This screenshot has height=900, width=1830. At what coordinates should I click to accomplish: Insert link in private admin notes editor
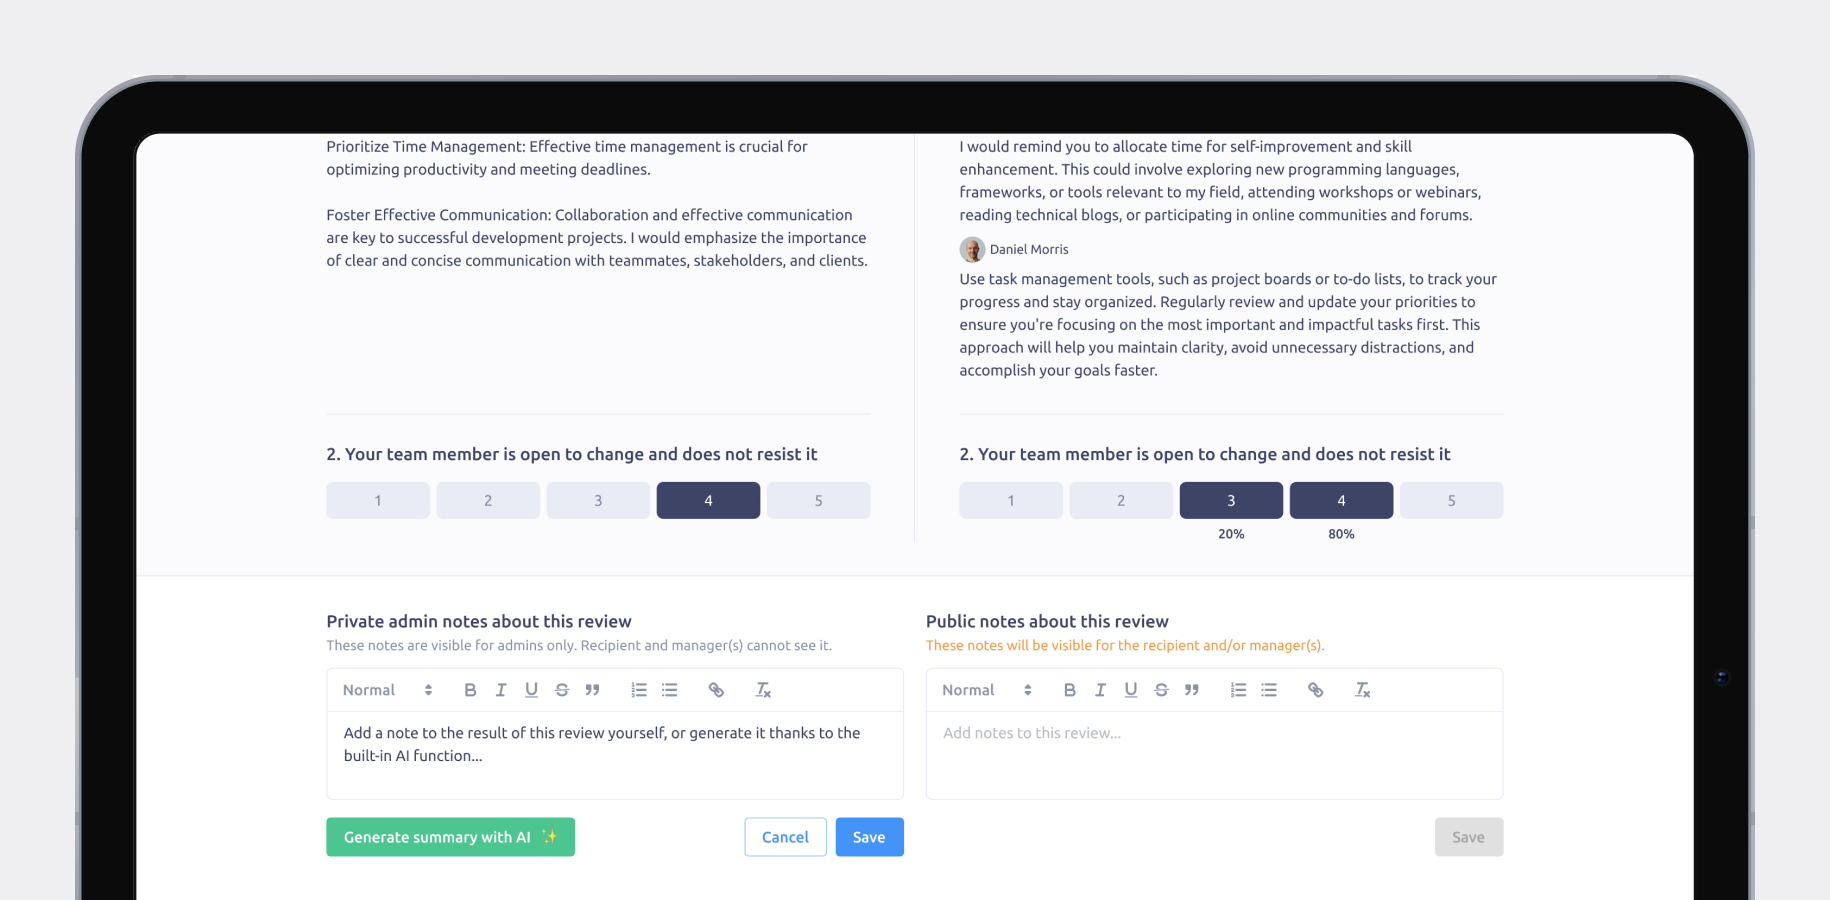(716, 690)
